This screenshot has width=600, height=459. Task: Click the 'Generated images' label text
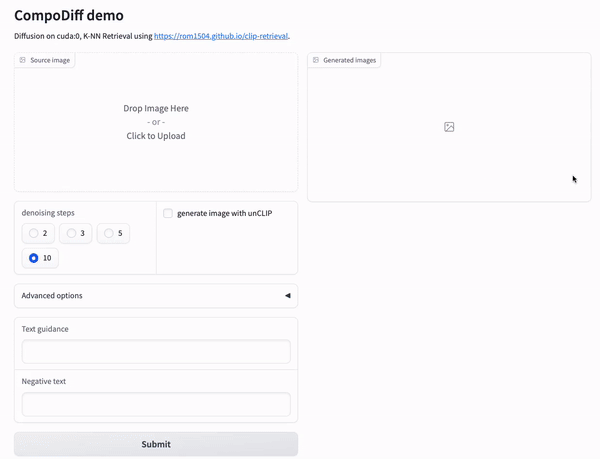(350, 60)
